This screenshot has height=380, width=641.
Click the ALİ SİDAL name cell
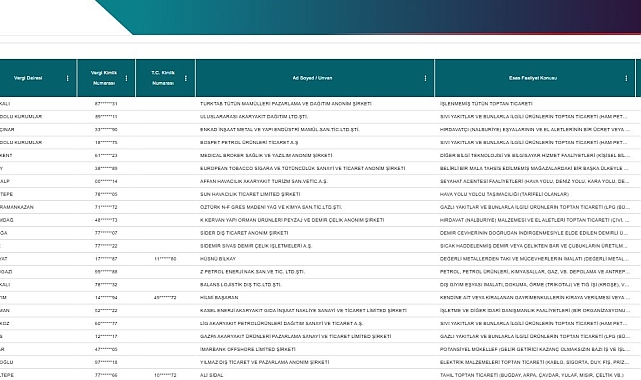212,375
